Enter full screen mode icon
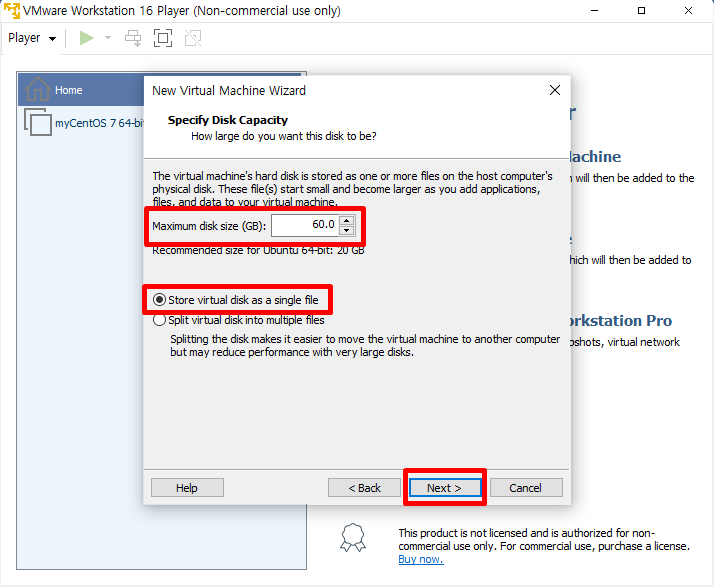 (163, 38)
